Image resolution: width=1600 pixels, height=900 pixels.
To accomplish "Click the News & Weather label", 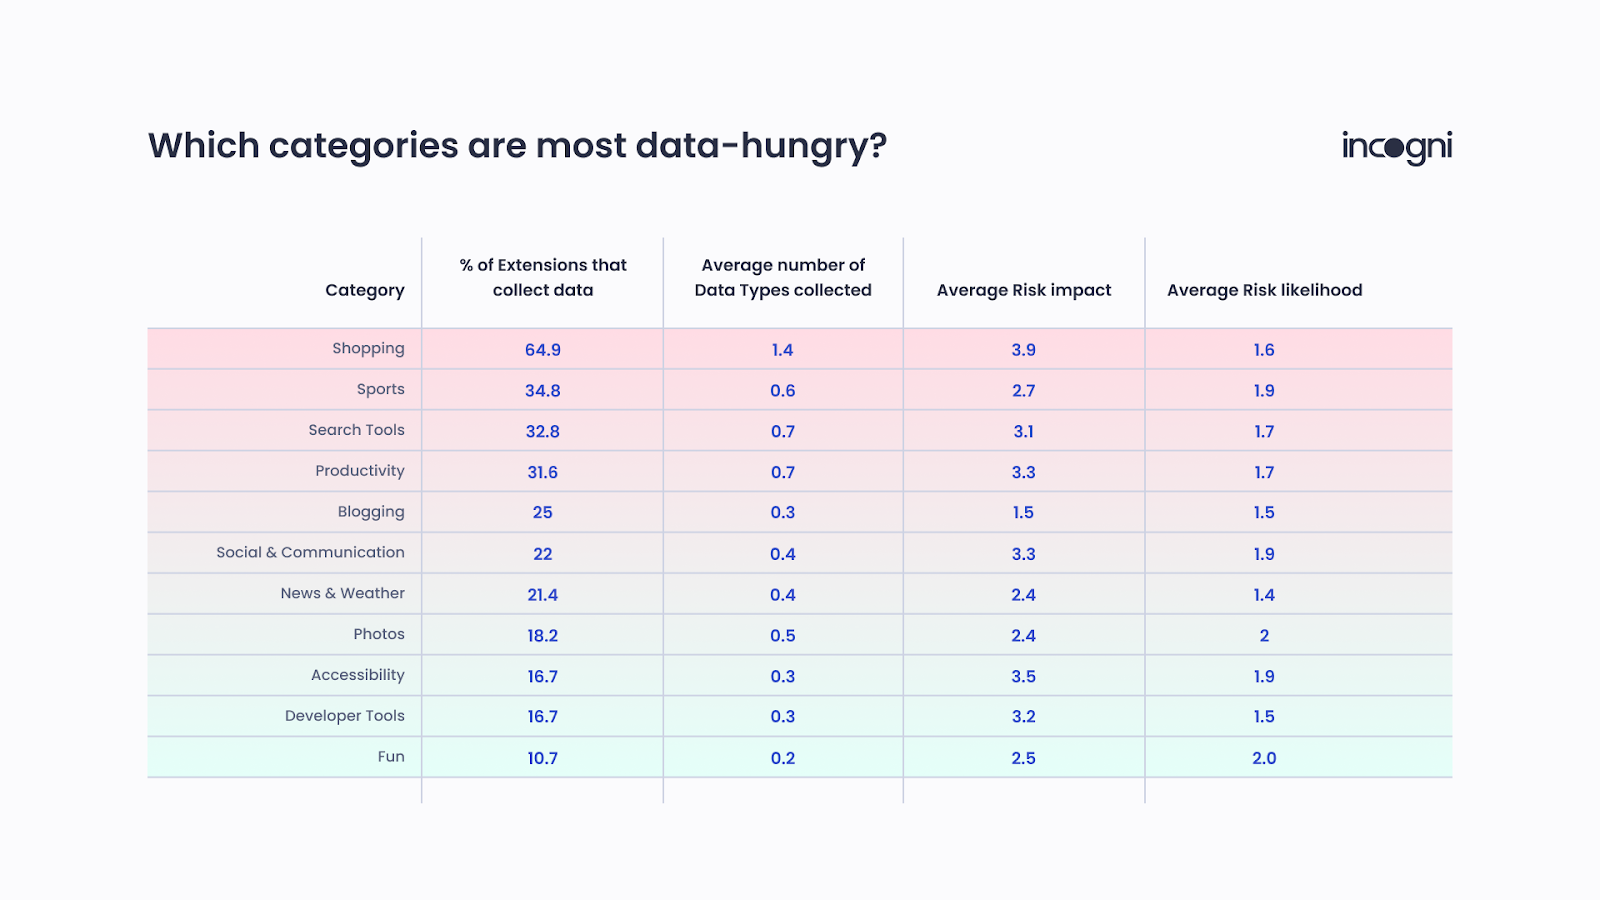I will 343,593.
